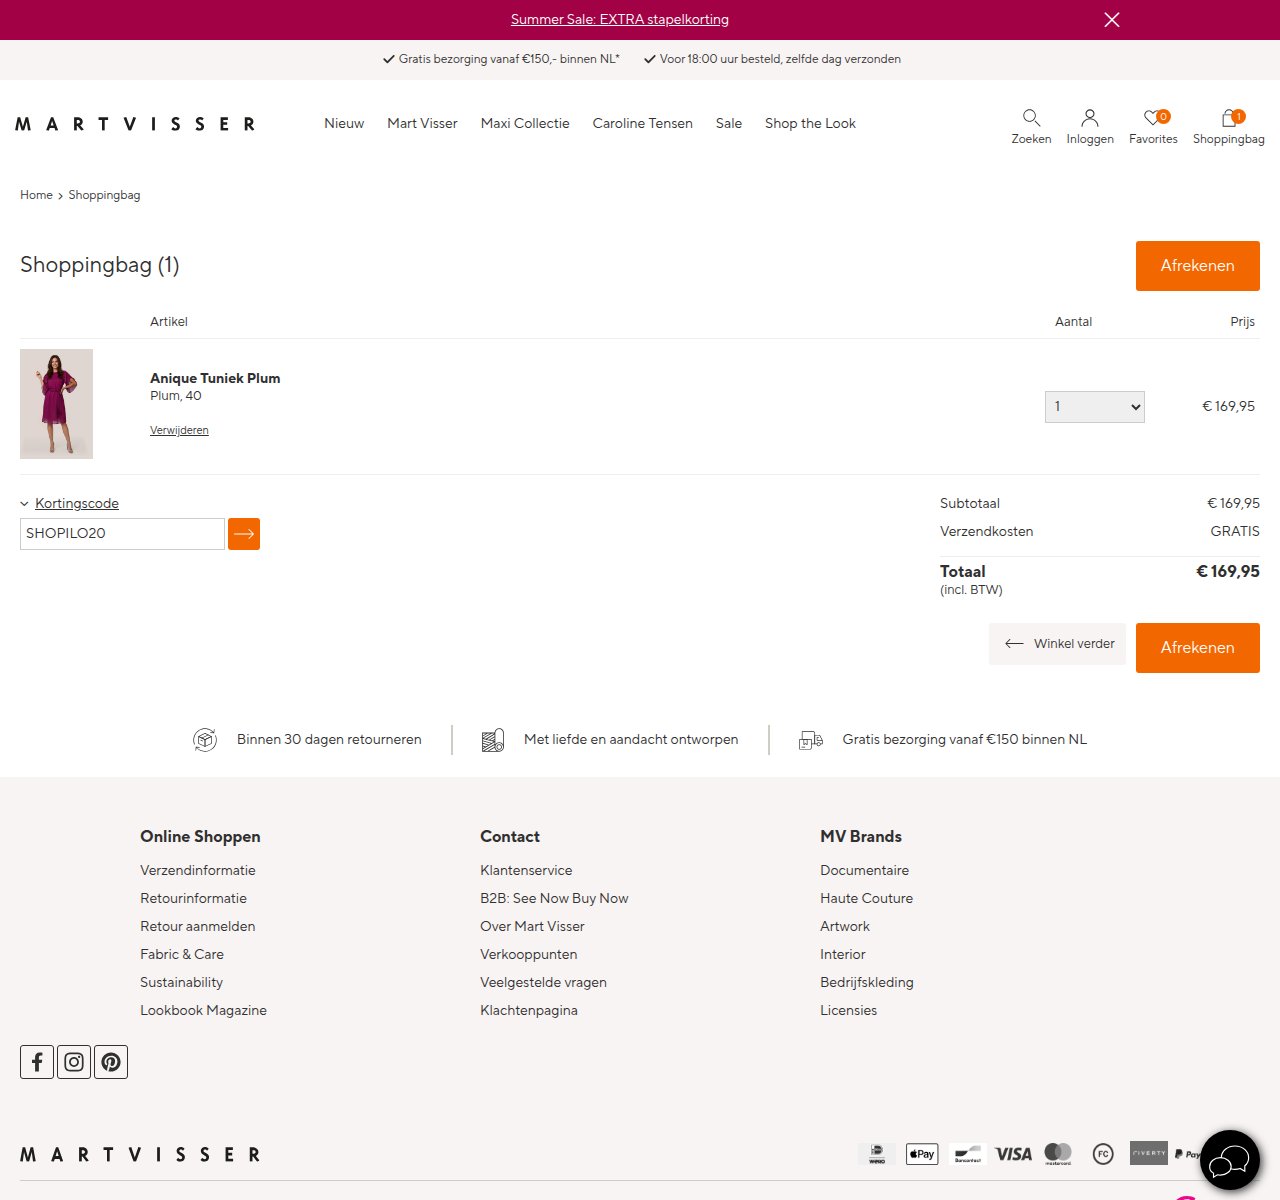Open the Inloggen account icon

point(1090,126)
